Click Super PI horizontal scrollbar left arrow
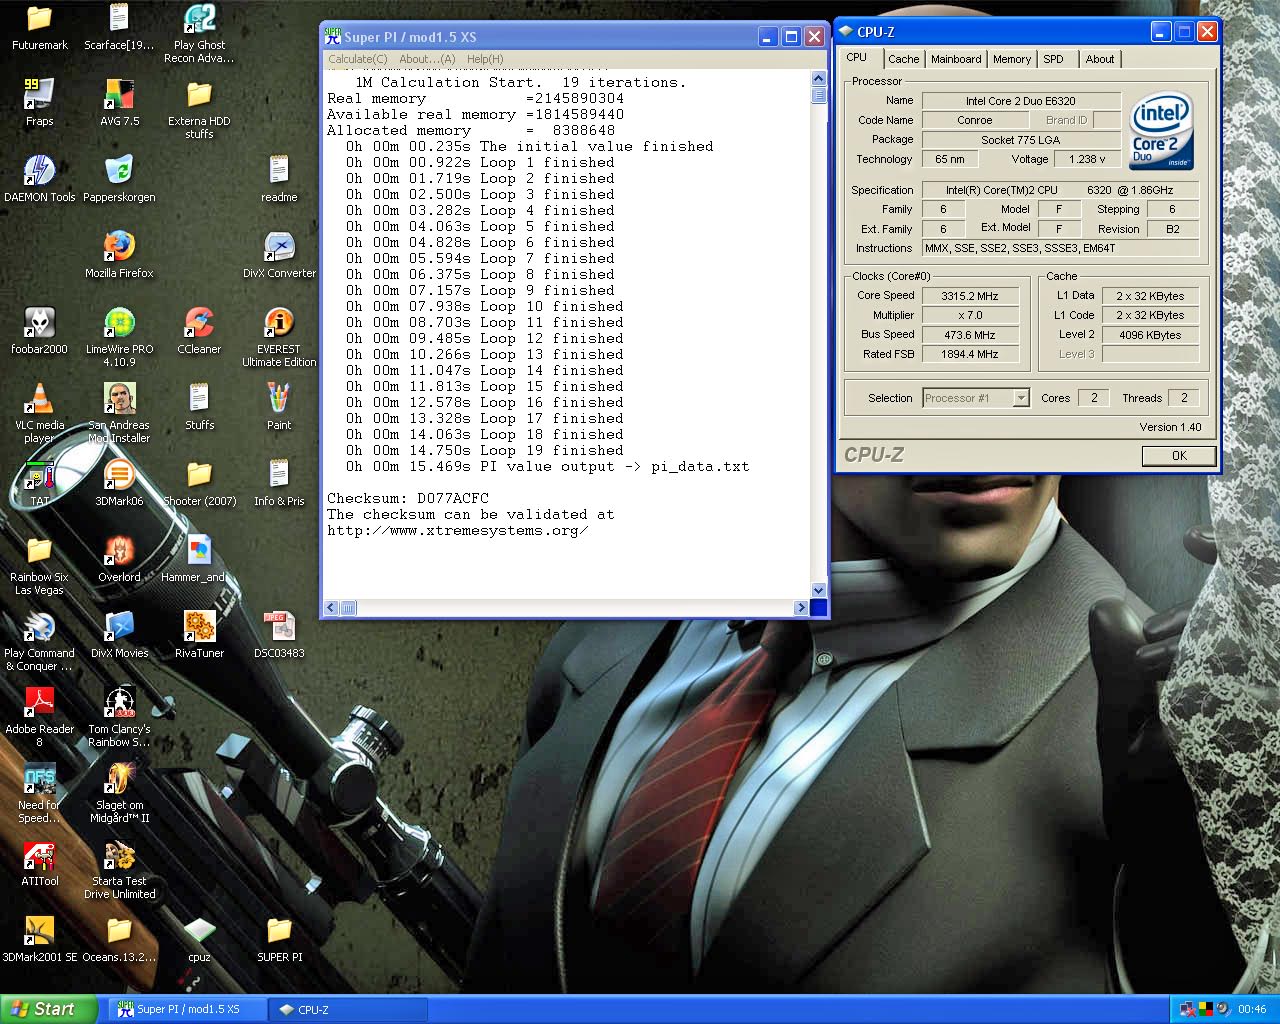The image size is (1280, 1024). tap(332, 607)
